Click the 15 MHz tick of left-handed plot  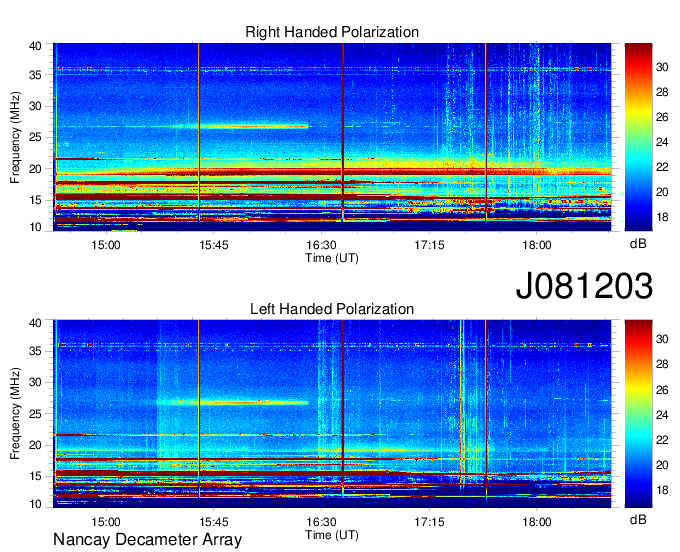tap(35, 477)
